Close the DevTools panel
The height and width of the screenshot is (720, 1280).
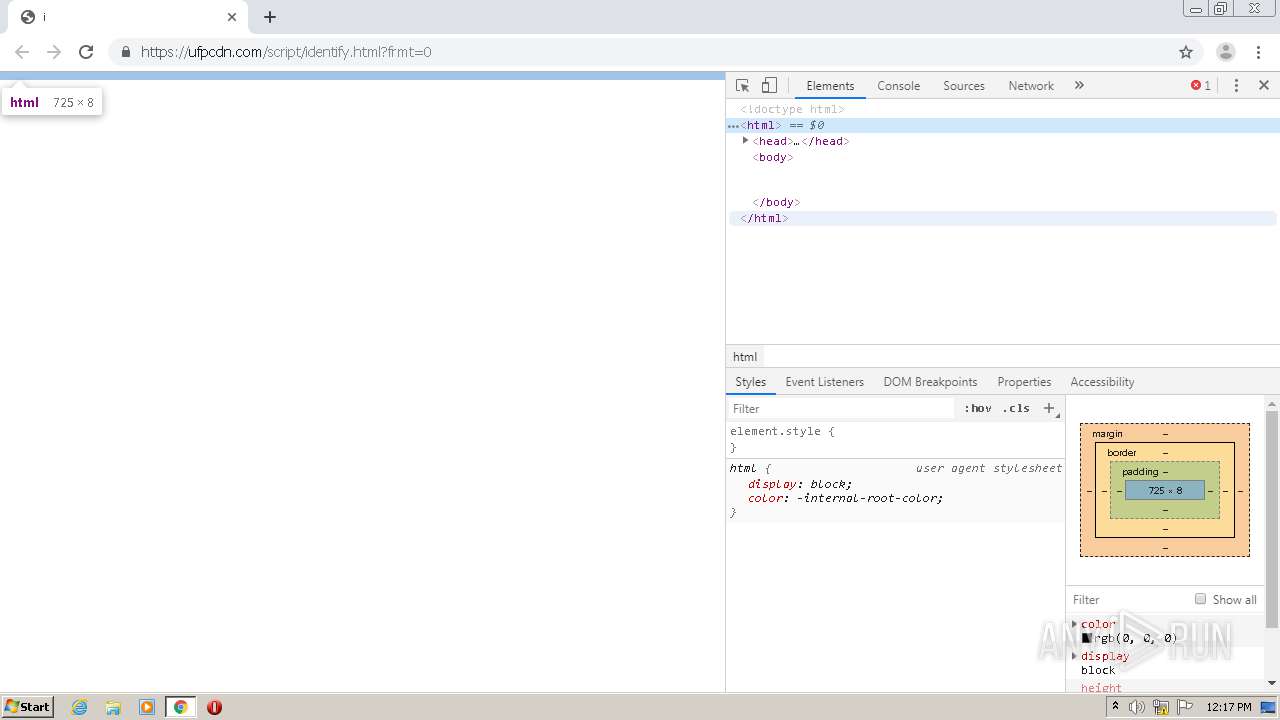(1264, 86)
